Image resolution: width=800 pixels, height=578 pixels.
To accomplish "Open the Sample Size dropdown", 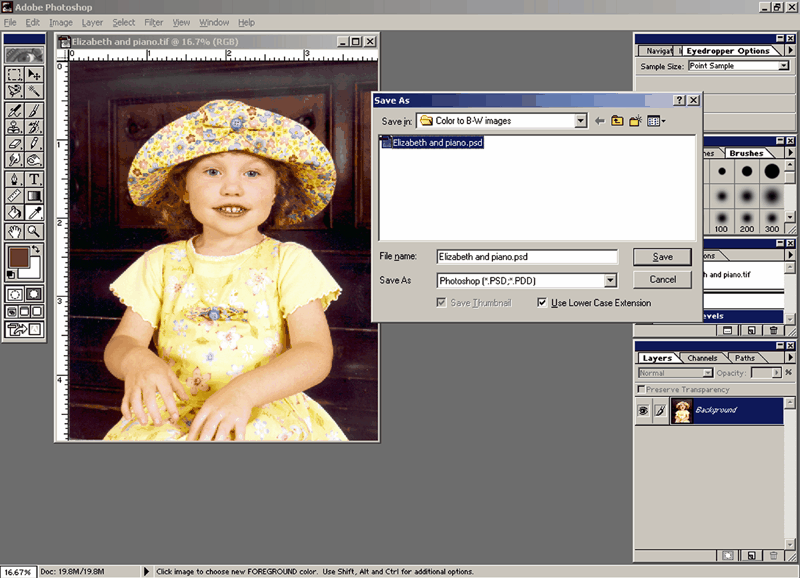I will [x=783, y=66].
